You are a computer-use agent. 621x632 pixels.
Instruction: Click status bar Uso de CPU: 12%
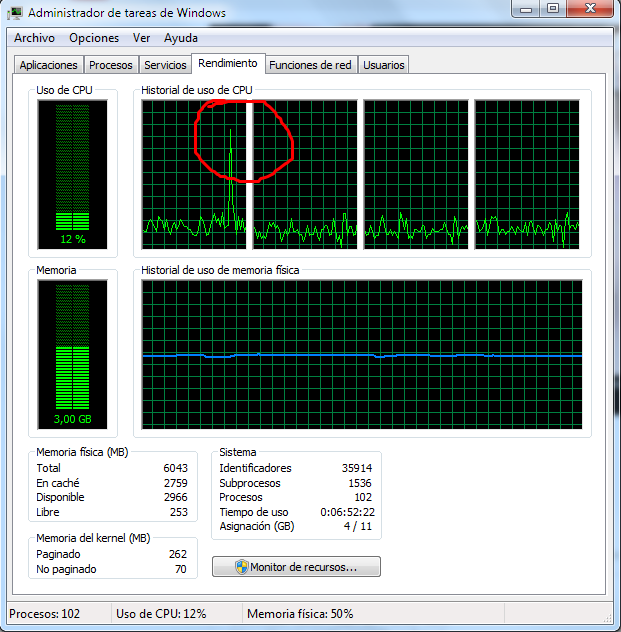click(x=161, y=613)
